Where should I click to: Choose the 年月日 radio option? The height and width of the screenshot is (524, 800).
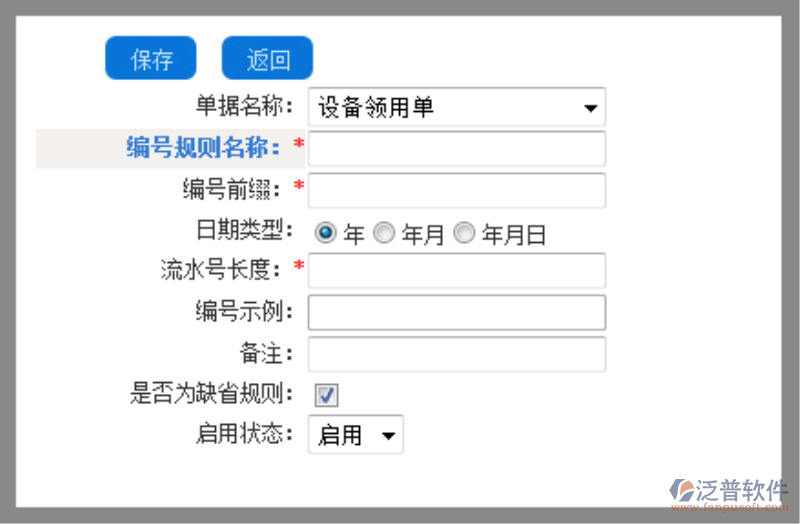(x=464, y=233)
